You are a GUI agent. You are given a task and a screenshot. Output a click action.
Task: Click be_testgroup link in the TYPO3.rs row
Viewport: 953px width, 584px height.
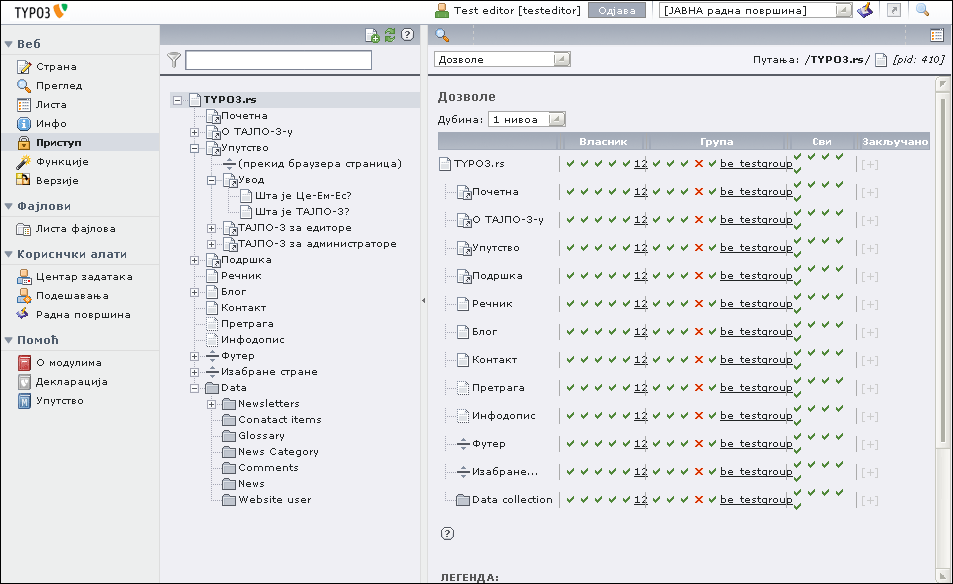(756, 163)
